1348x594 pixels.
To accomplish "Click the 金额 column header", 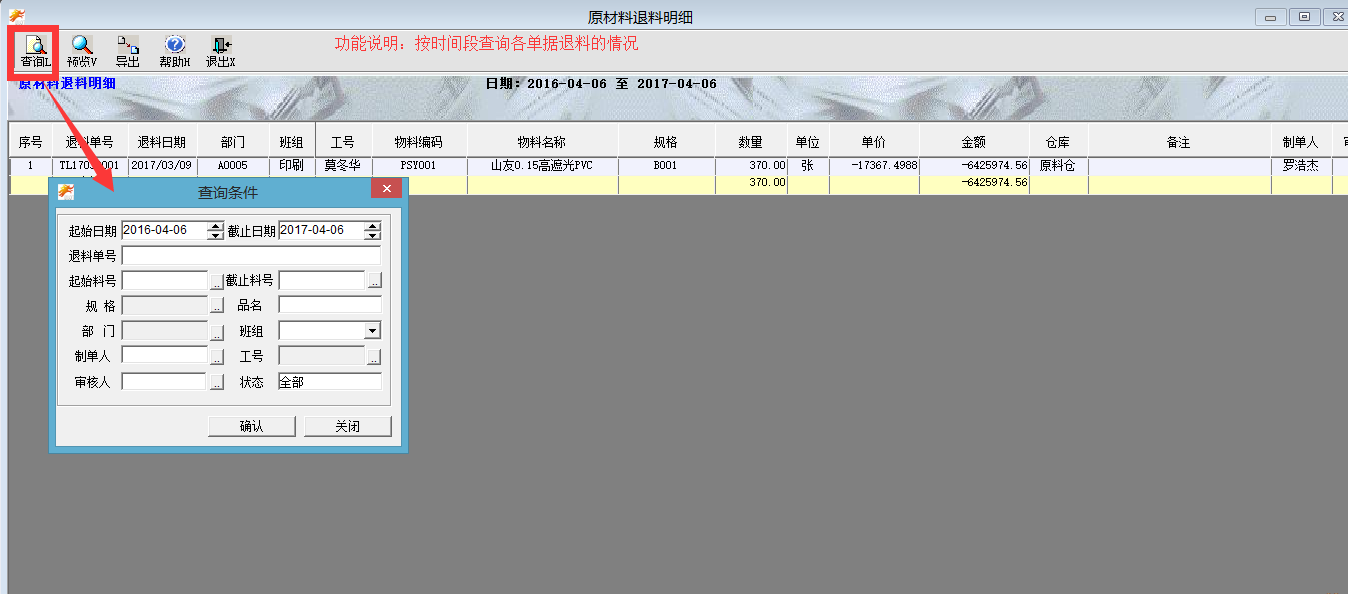I will pyautogui.click(x=974, y=143).
